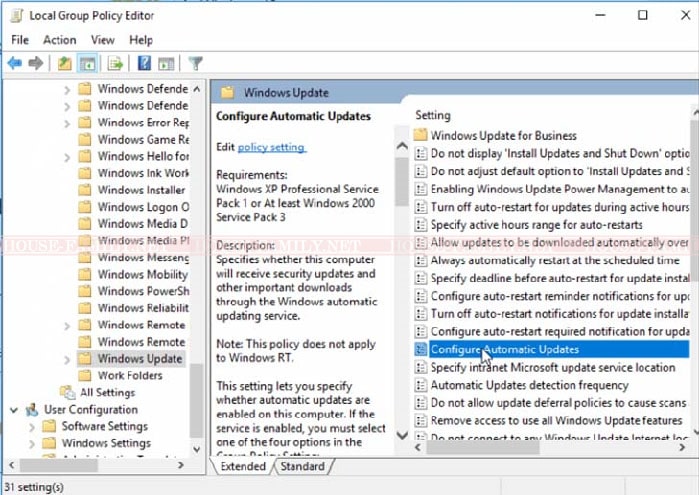This screenshot has width=699, height=495.
Task: Open the Help toolbar icon
Action: (x=144, y=63)
